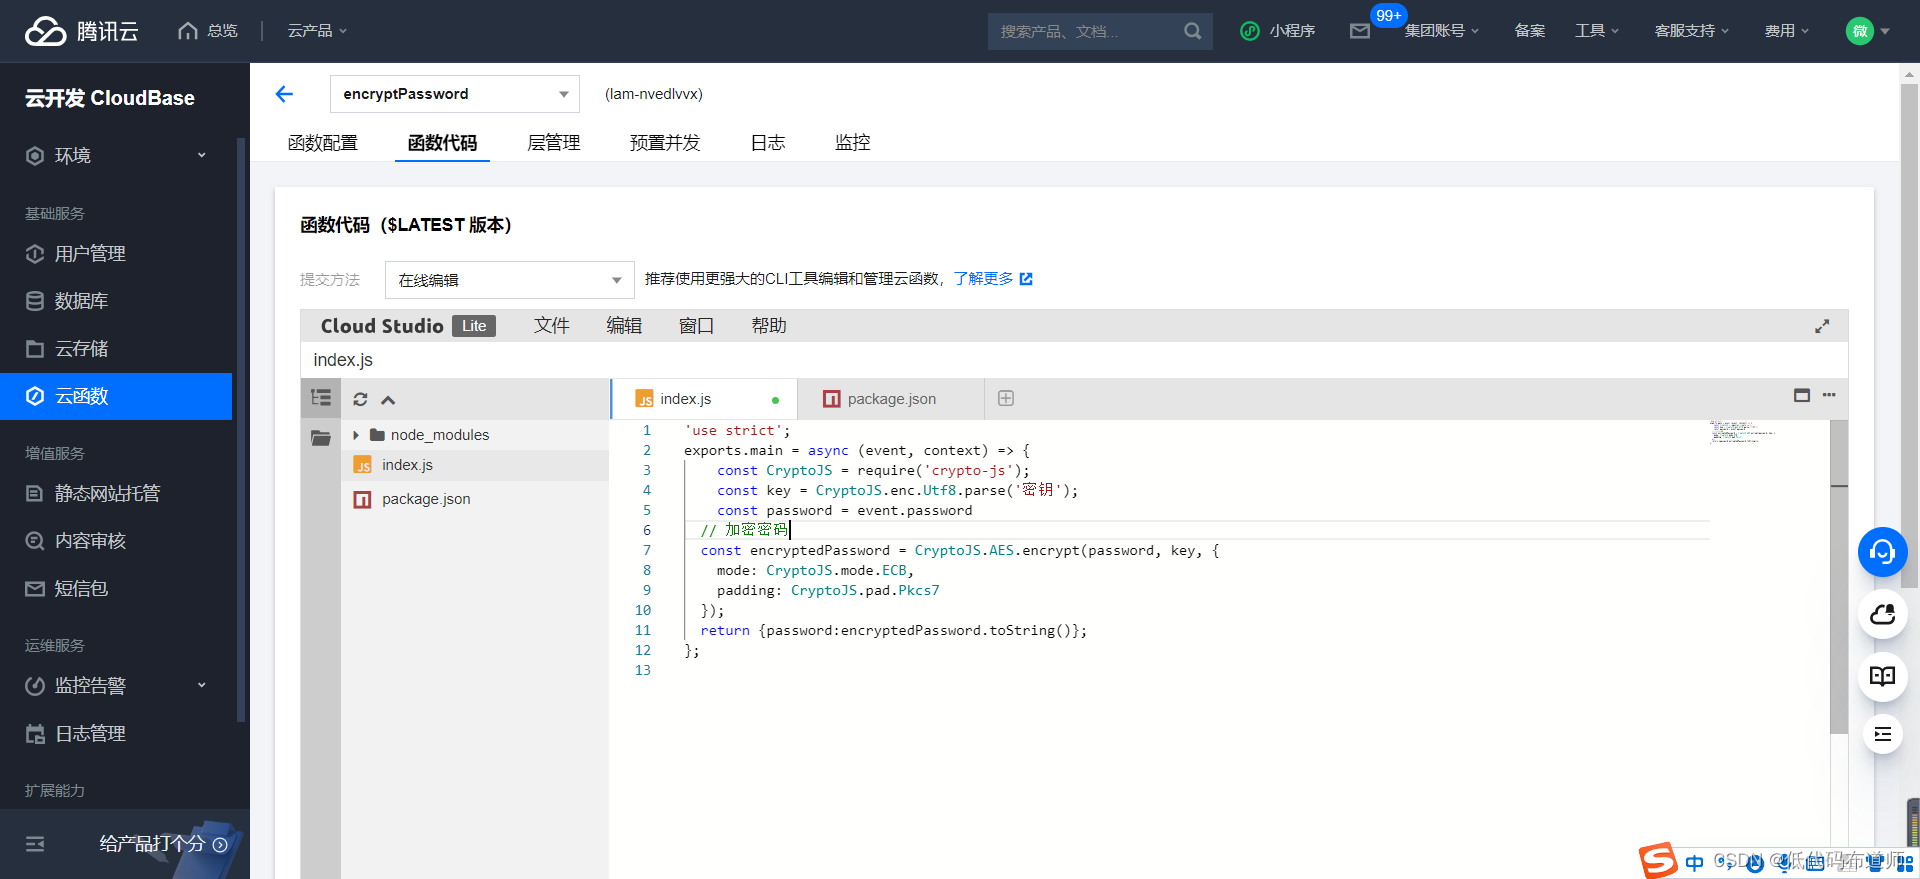Toggle the editor panel layout icon
This screenshot has width=1920, height=879.
1802,395
